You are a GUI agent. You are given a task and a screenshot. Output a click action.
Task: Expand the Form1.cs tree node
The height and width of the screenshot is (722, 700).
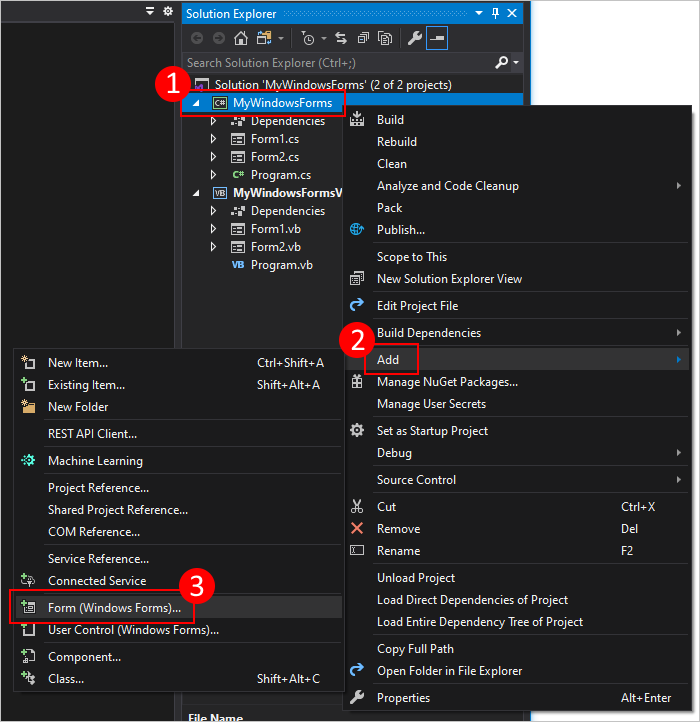click(213, 139)
